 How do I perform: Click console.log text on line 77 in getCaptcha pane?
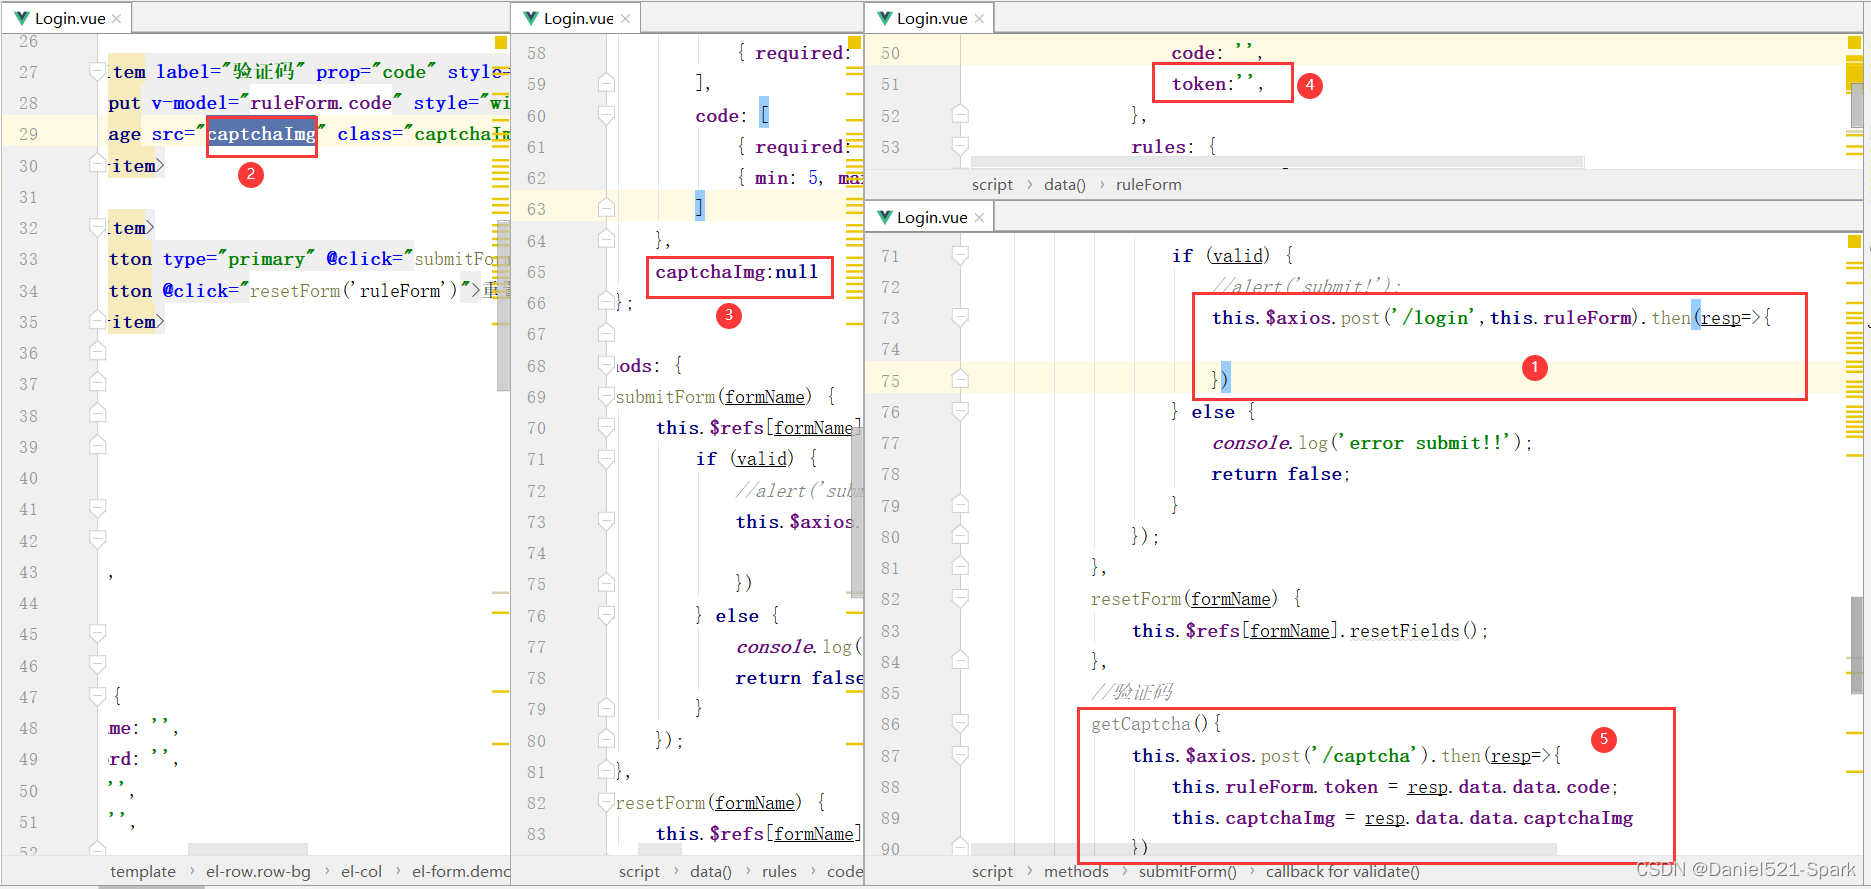[1270, 443]
